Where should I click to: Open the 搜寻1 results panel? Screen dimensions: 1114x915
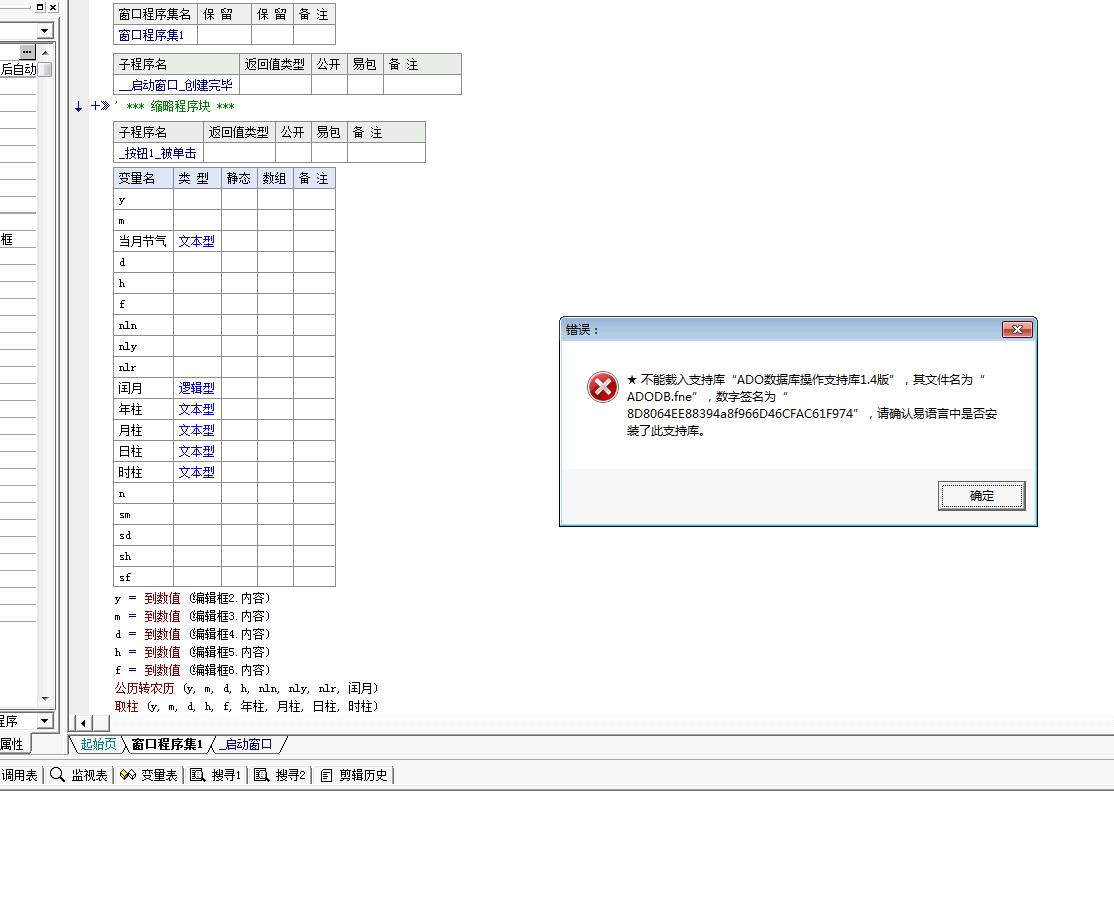pos(216,775)
